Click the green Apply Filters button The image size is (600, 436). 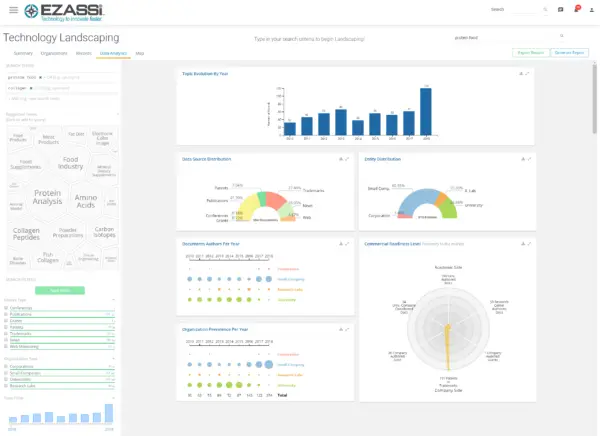pyautogui.click(x=60, y=291)
